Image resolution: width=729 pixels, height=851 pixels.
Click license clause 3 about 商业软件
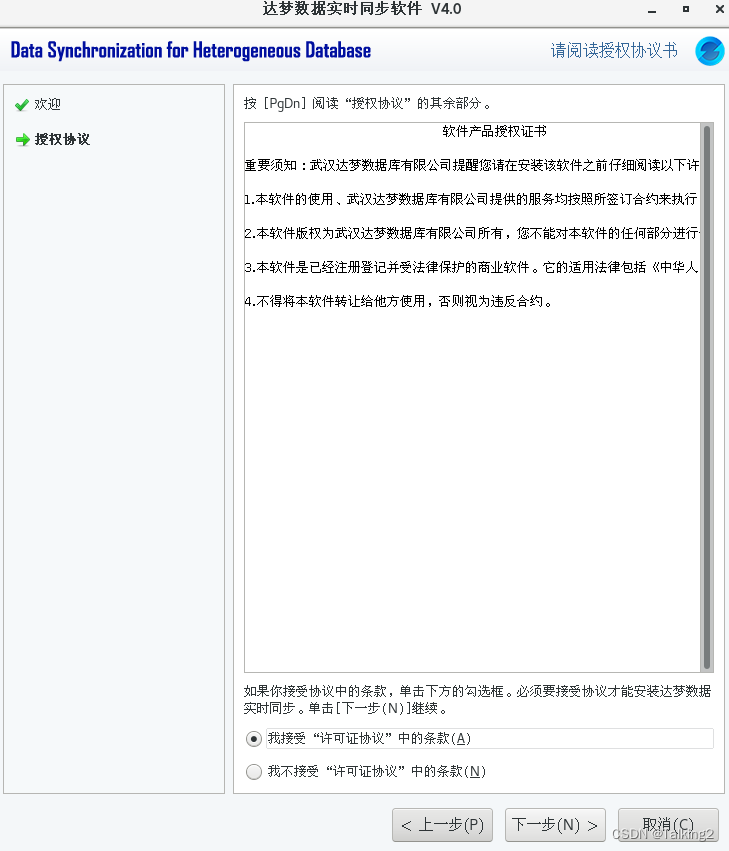point(471,267)
